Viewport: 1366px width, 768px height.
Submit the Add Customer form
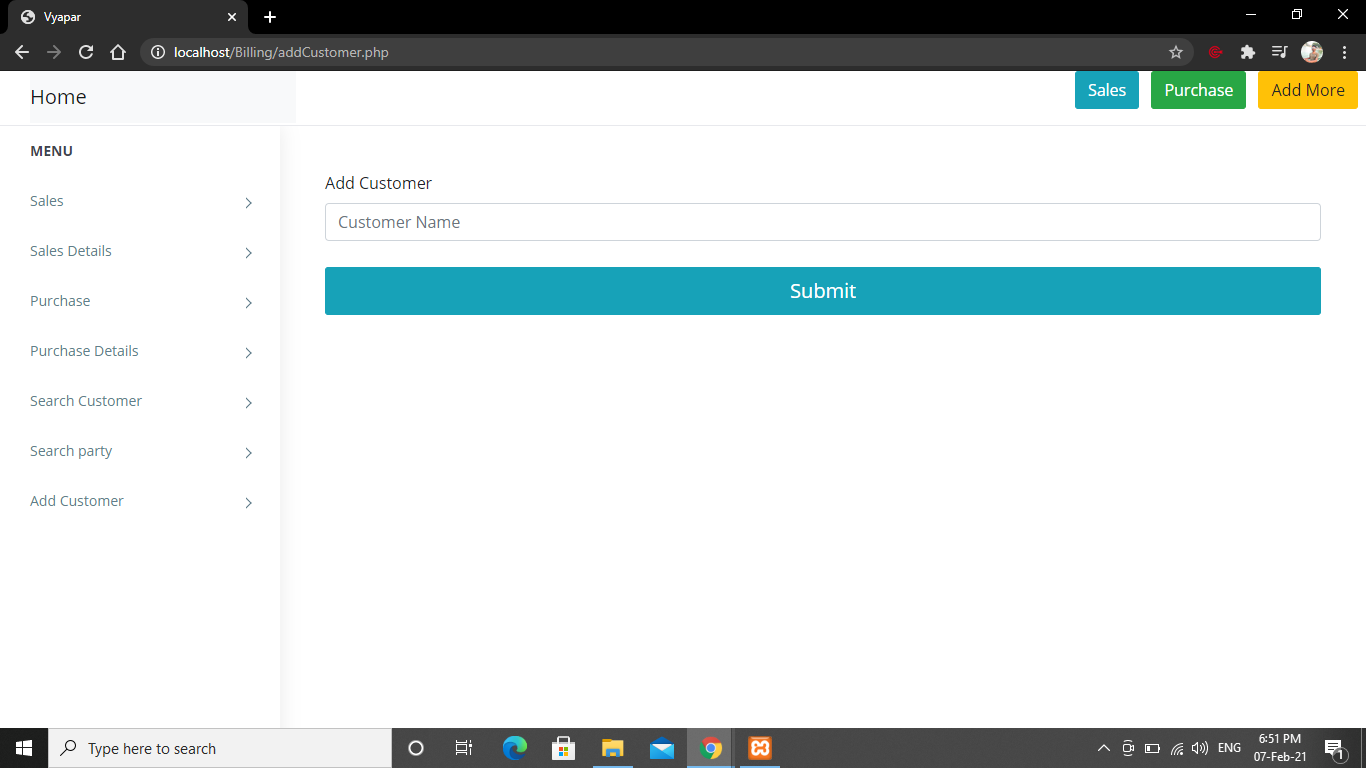click(x=823, y=291)
